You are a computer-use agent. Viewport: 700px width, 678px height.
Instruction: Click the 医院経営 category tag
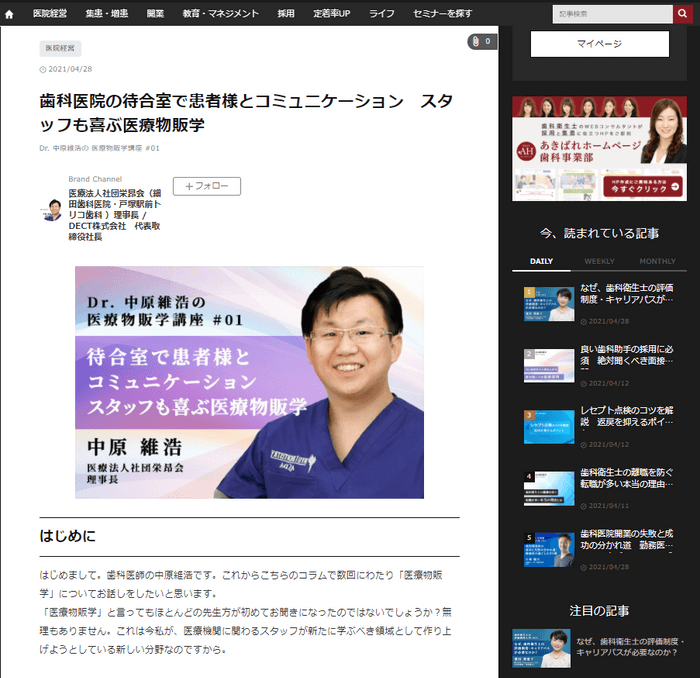[x=60, y=48]
